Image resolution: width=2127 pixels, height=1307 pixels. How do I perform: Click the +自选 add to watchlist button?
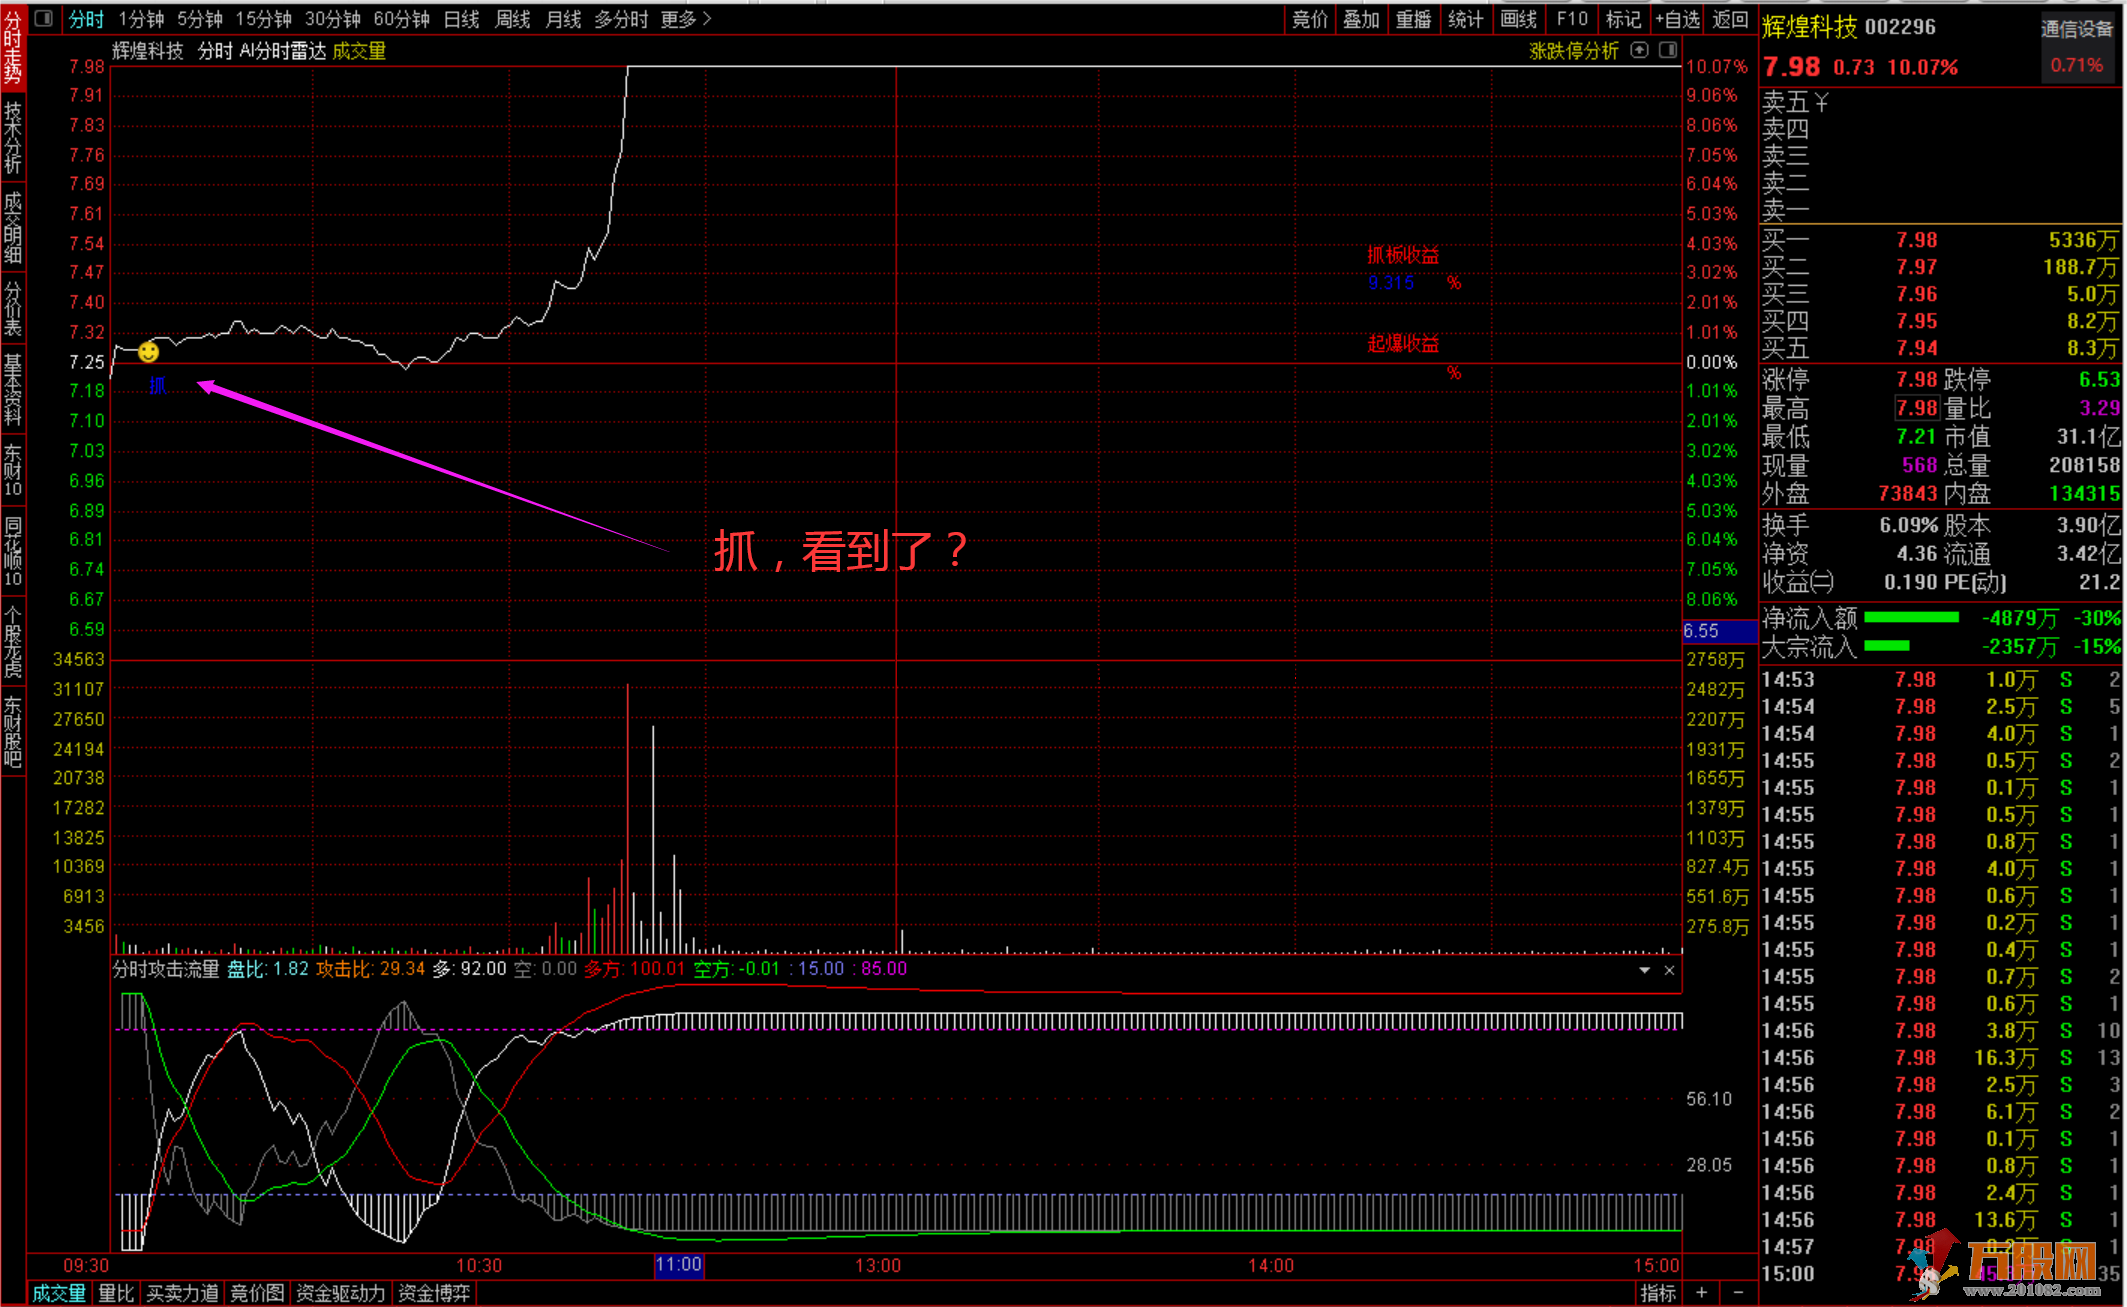coord(1677,19)
